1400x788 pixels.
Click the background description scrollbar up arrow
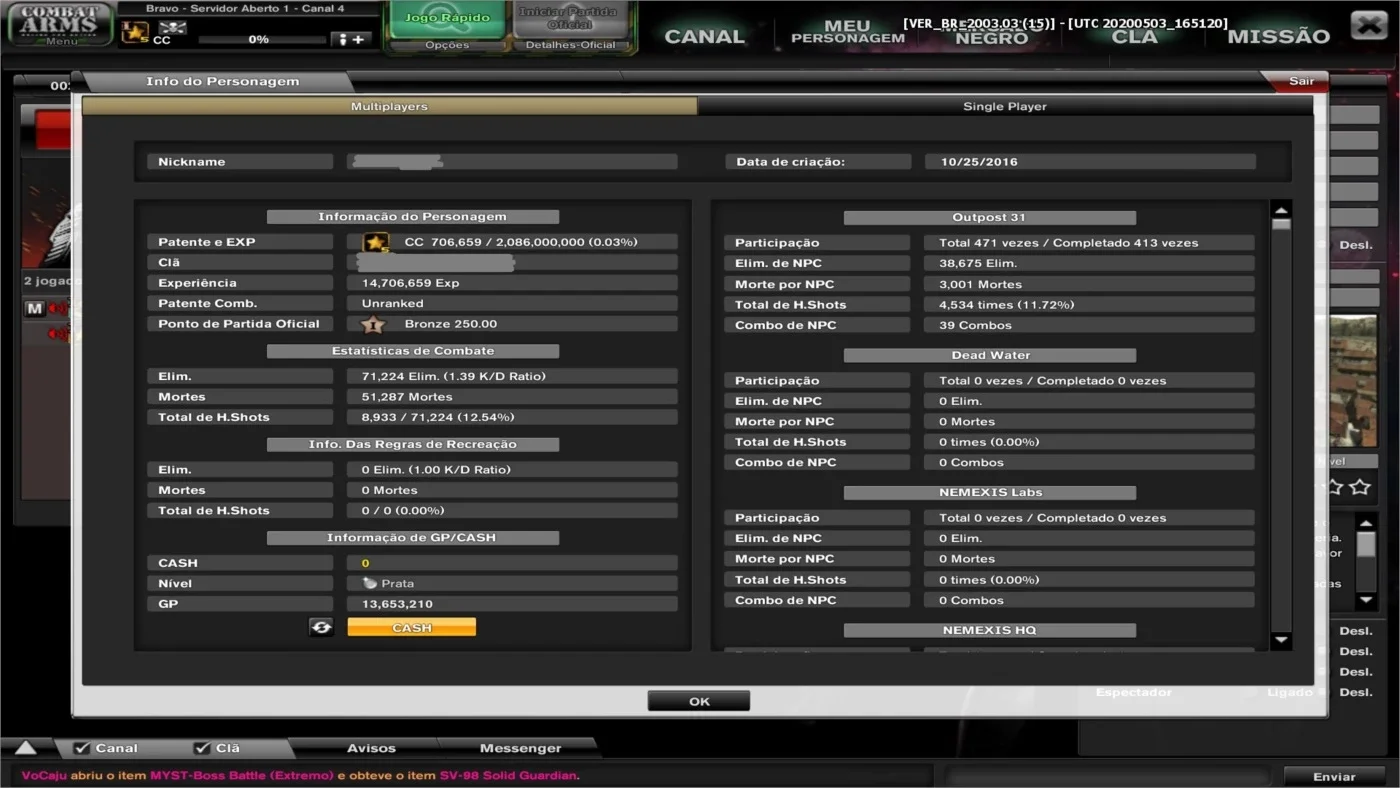coord(1366,523)
